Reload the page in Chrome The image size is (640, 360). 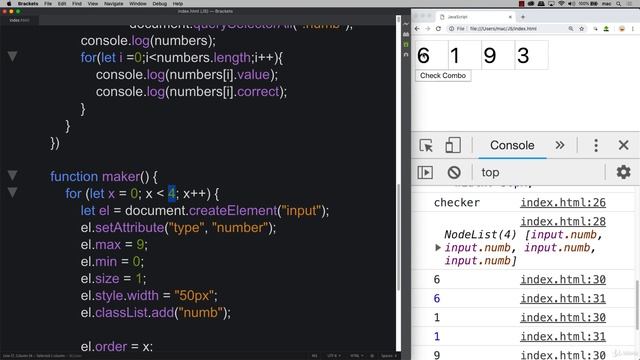tap(438, 29)
